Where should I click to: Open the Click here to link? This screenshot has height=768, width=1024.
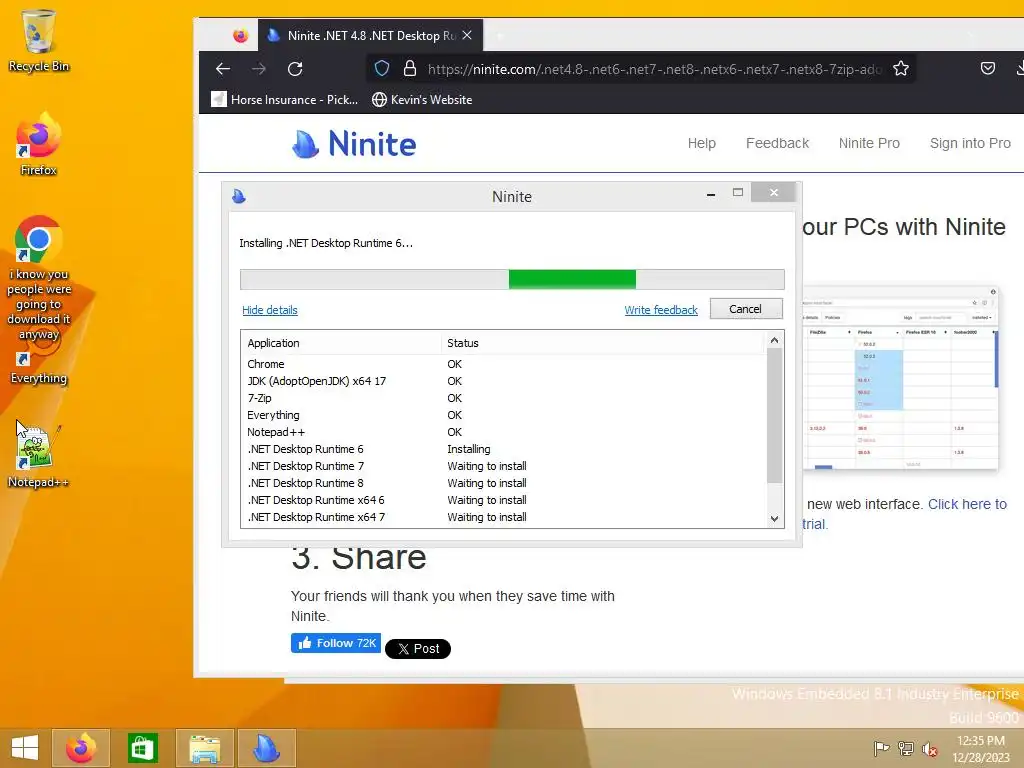click(967, 504)
